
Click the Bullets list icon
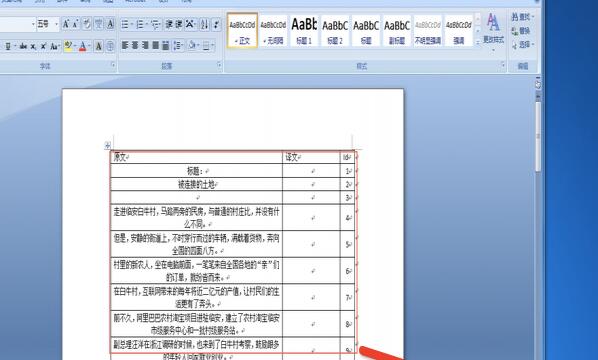pyautogui.click(x=126, y=25)
